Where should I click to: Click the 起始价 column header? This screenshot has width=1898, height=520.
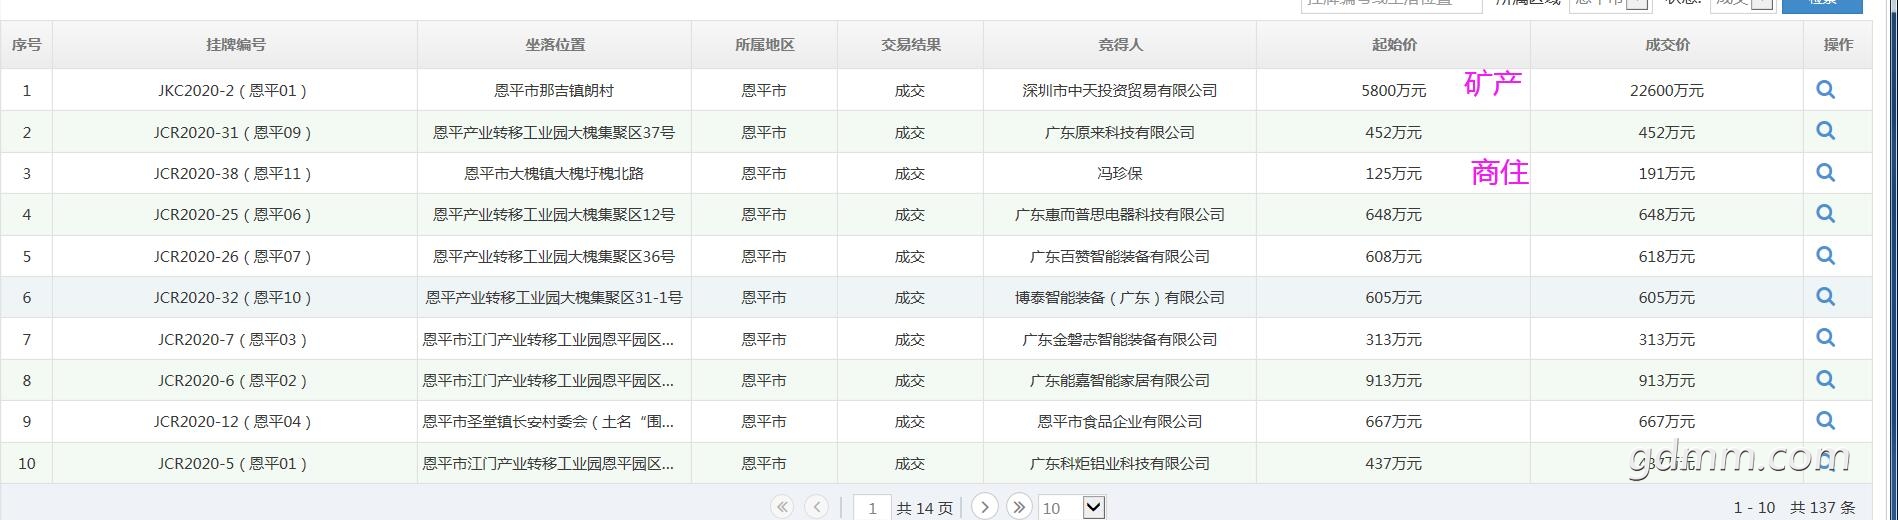[x=1393, y=45]
